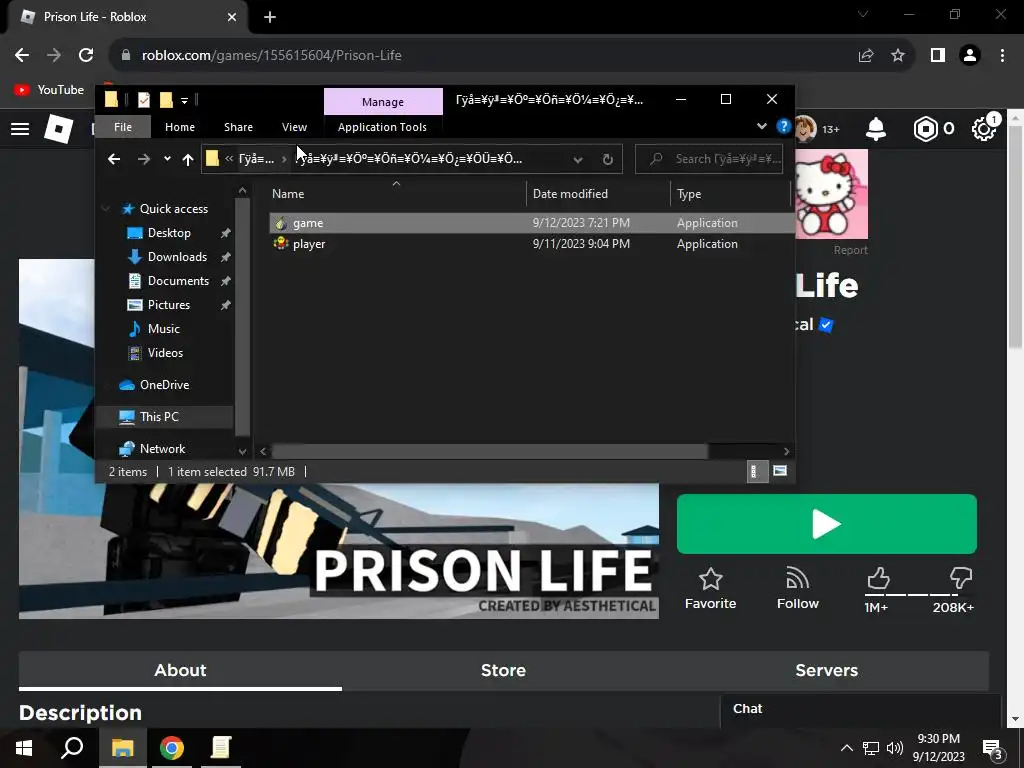Expand the Explorer ribbon chevron
Viewport: 1024px width, 768px height.
(761, 126)
